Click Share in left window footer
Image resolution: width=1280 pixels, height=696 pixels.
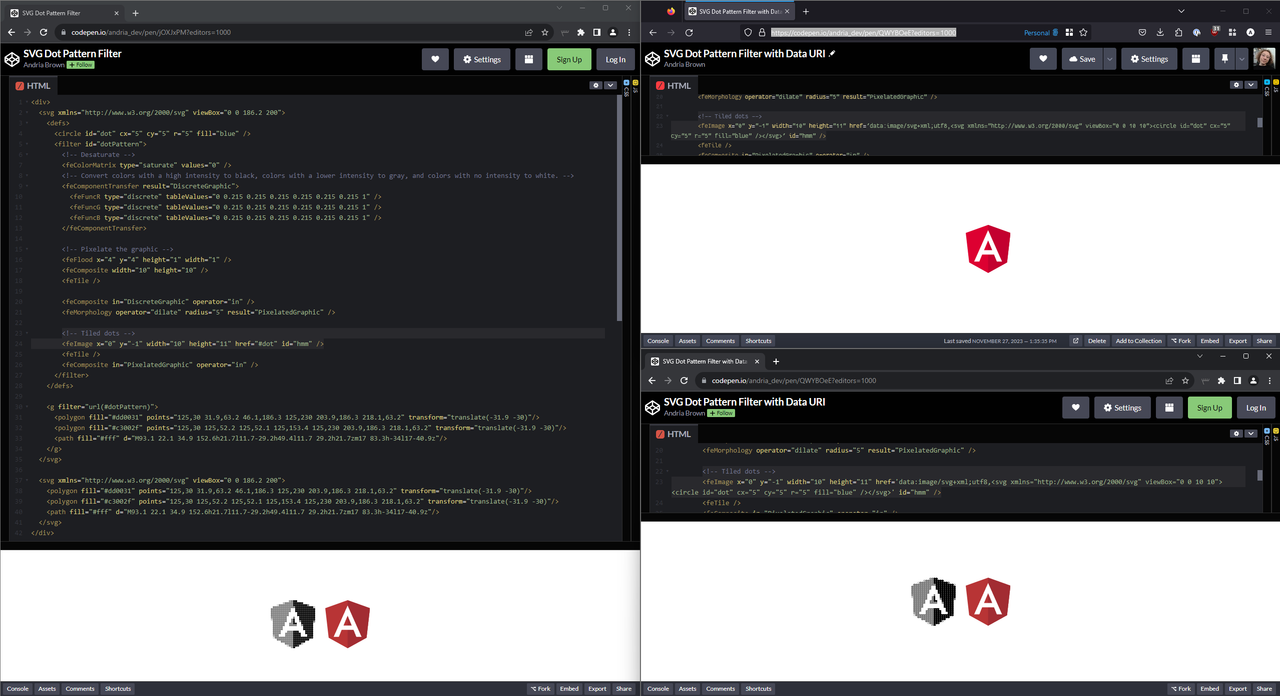pos(624,689)
